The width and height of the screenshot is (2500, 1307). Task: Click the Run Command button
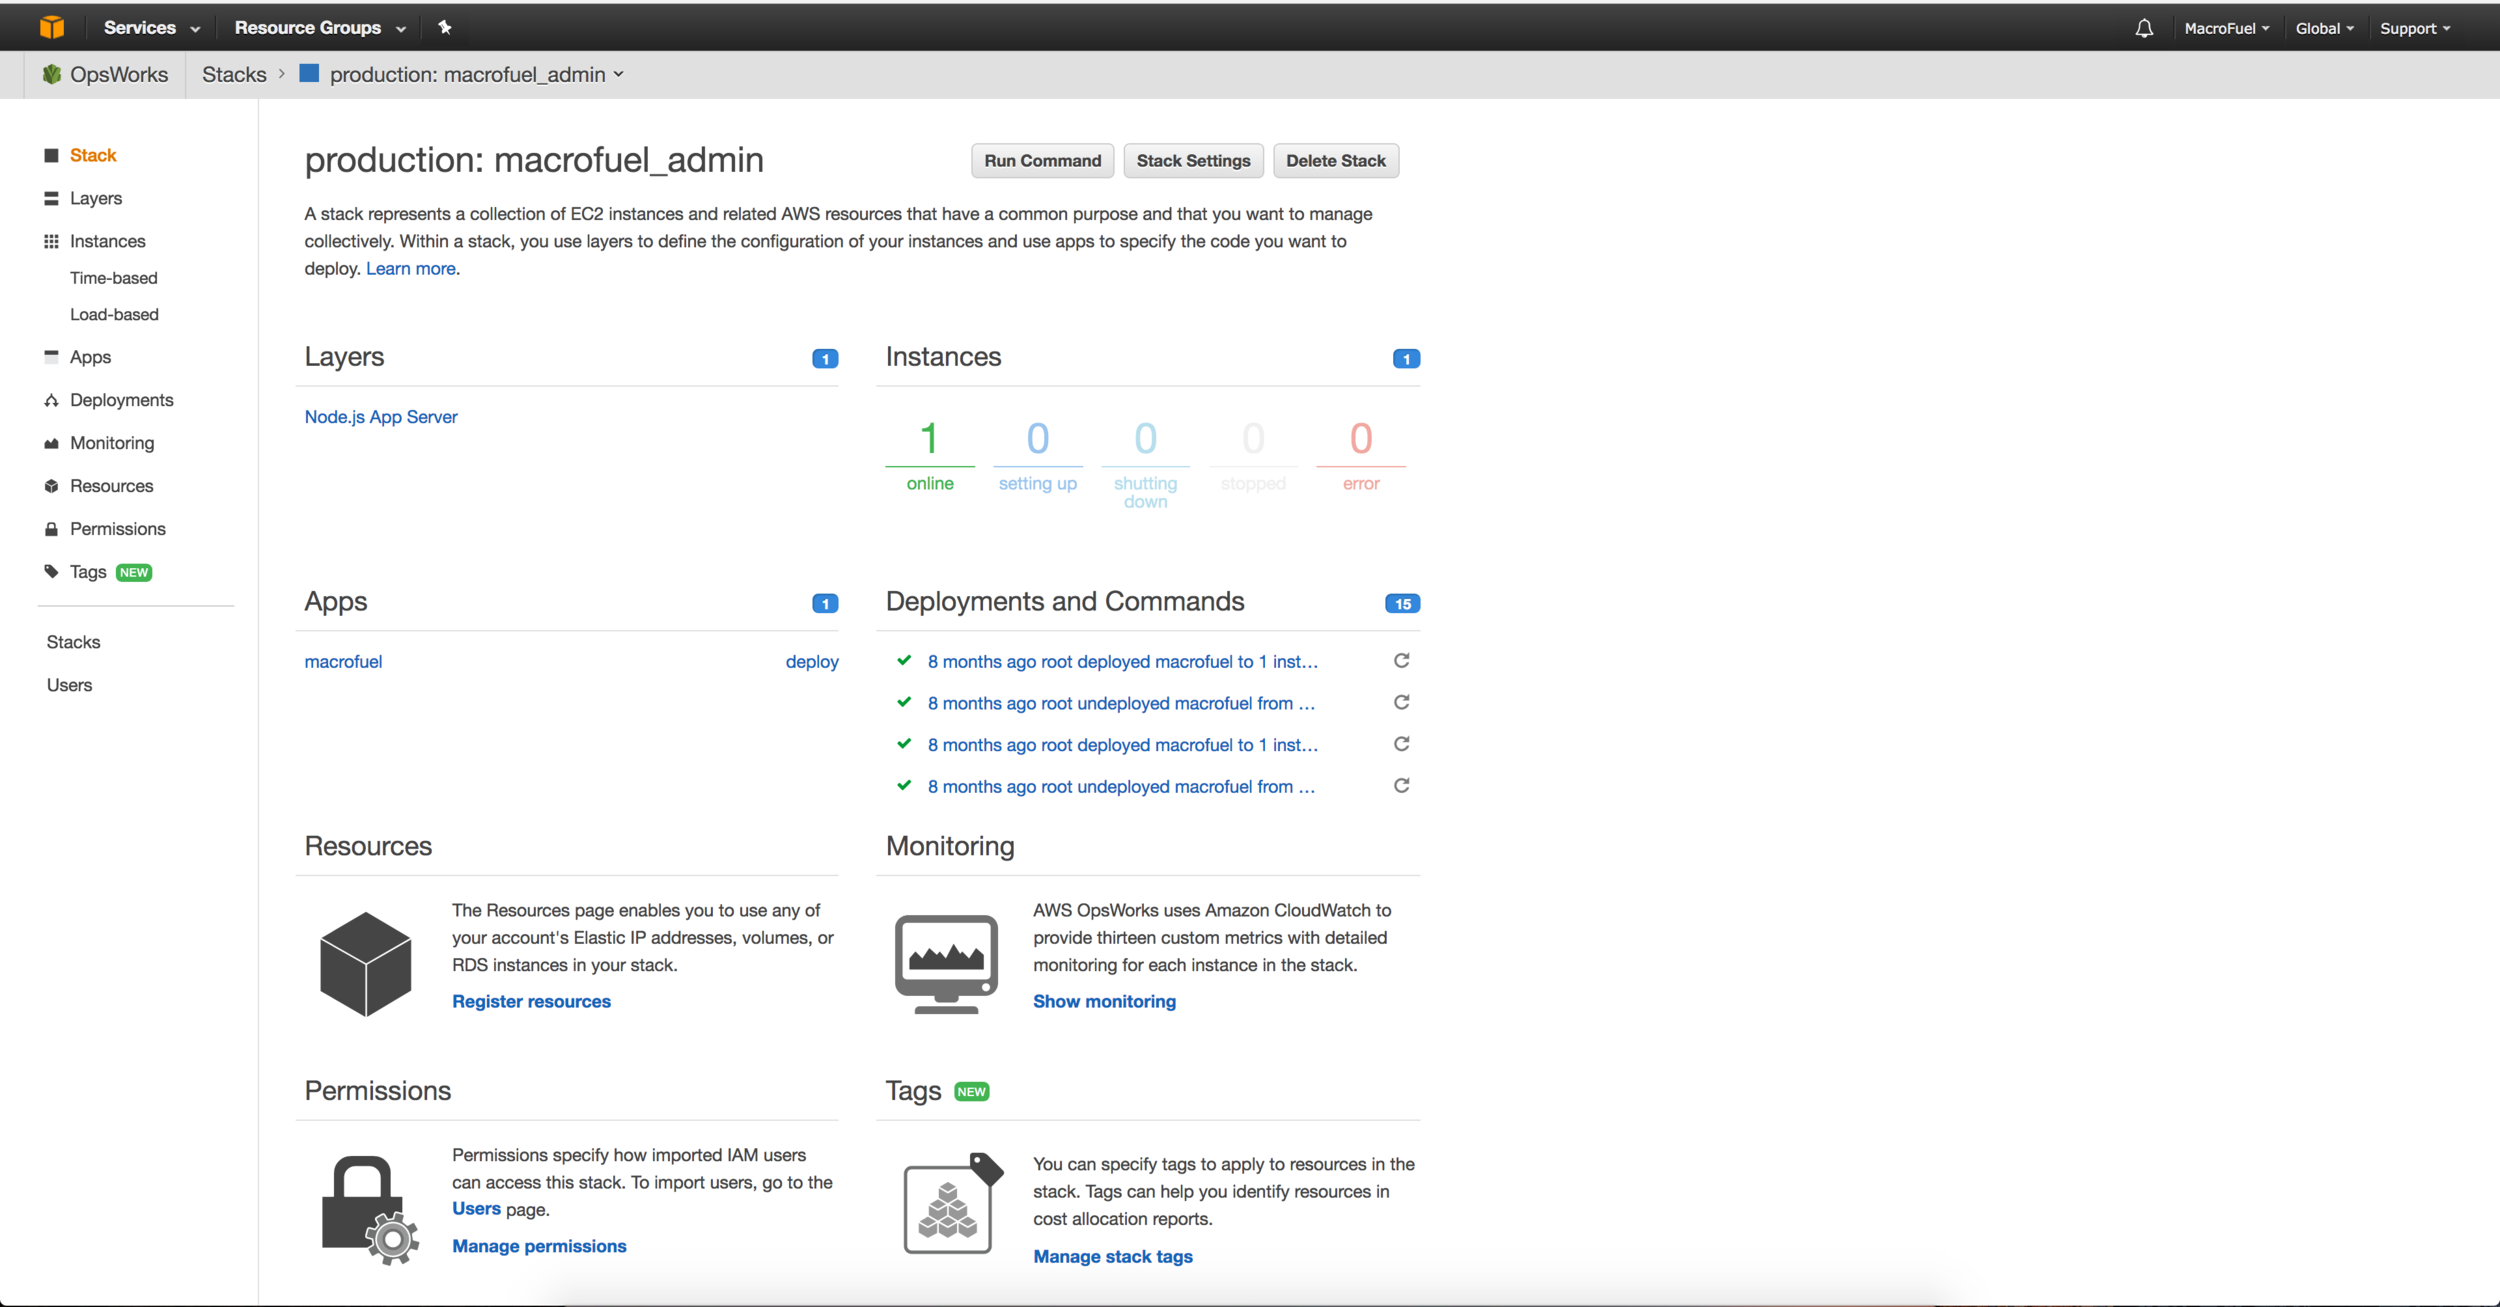(x=1042, y=161)
